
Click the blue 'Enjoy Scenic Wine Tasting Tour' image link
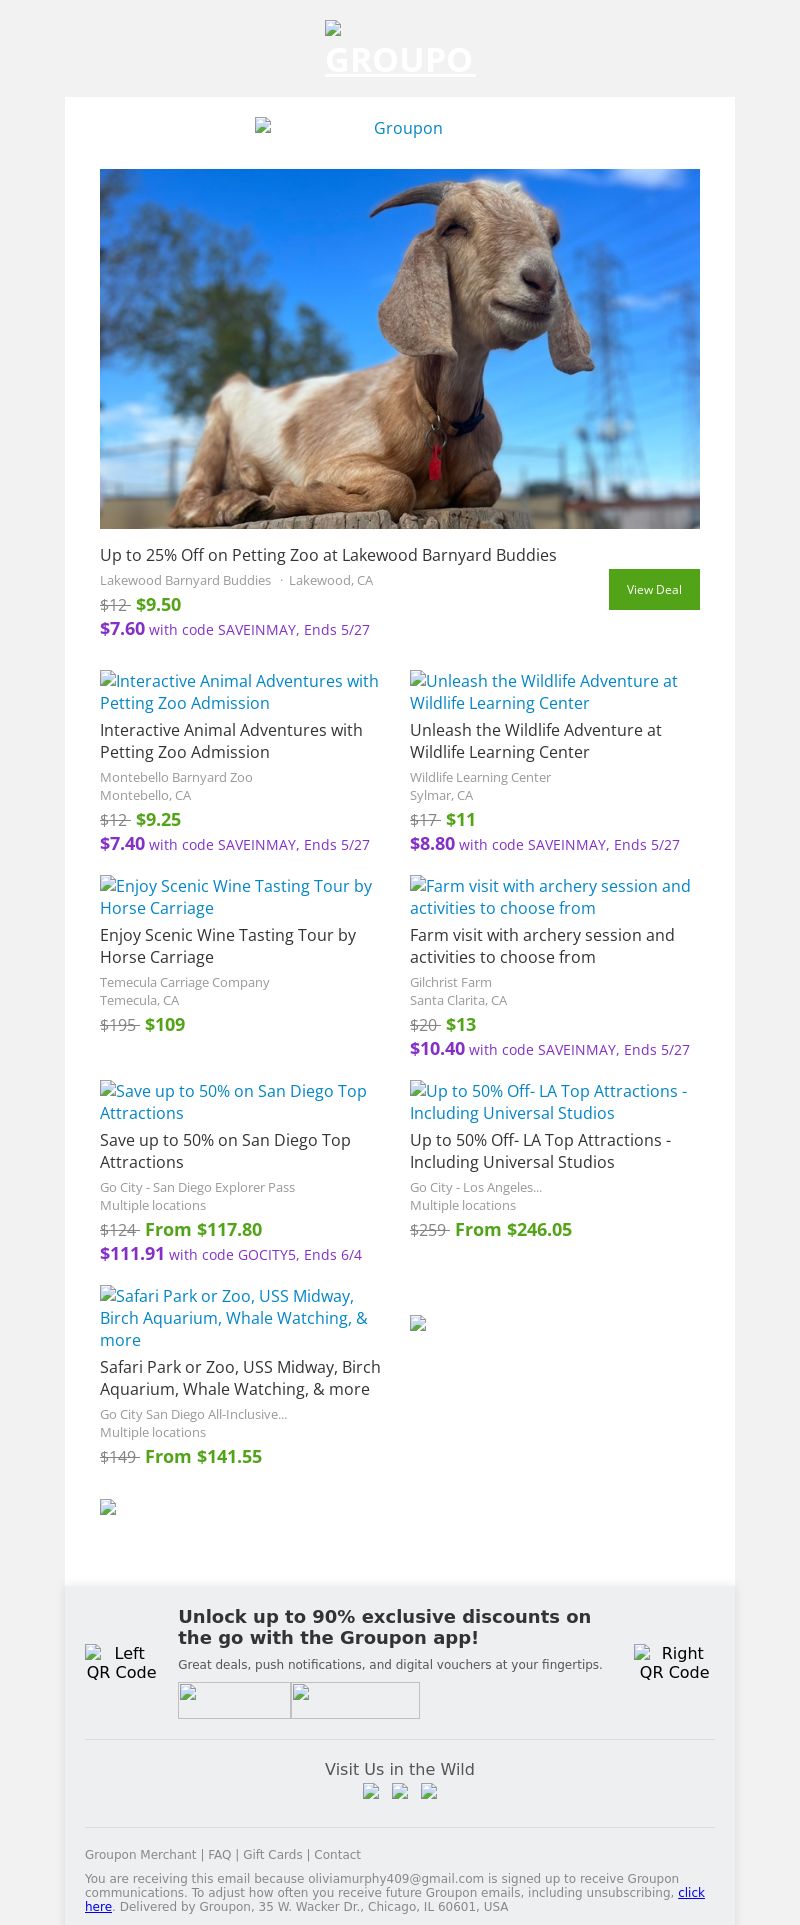click(236, 897)
